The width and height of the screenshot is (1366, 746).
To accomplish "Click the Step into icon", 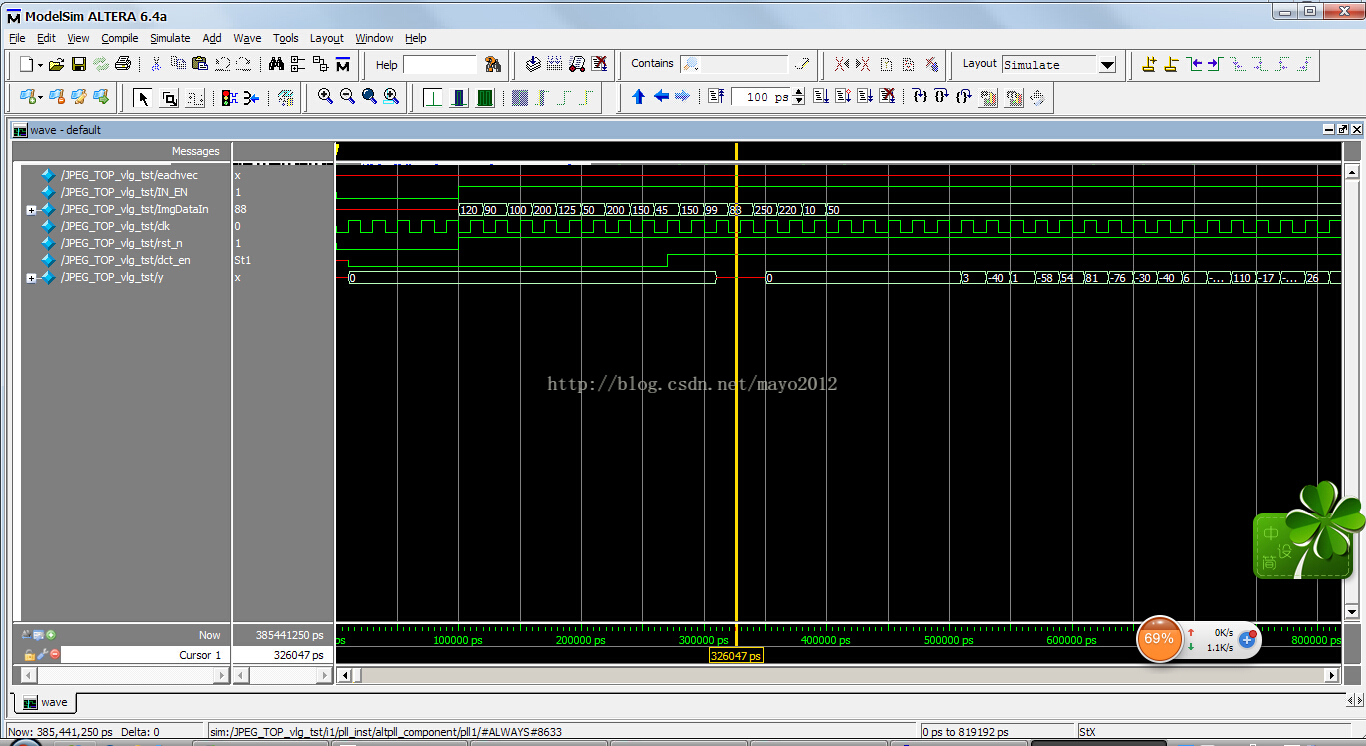I will click(919, 97).
